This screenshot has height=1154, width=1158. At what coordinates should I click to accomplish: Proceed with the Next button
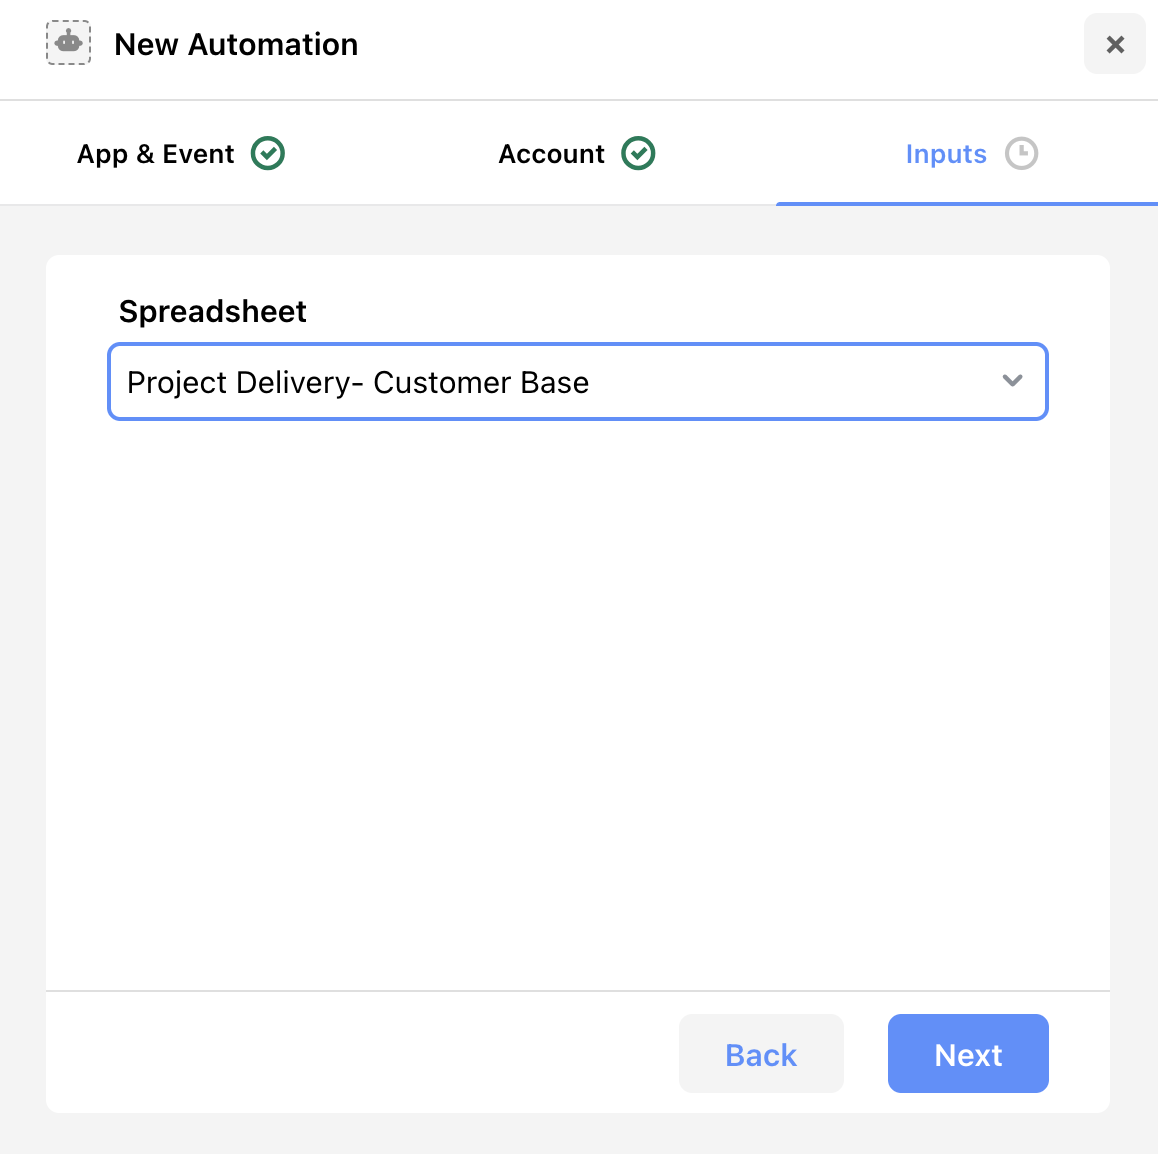click(967, 1054)
